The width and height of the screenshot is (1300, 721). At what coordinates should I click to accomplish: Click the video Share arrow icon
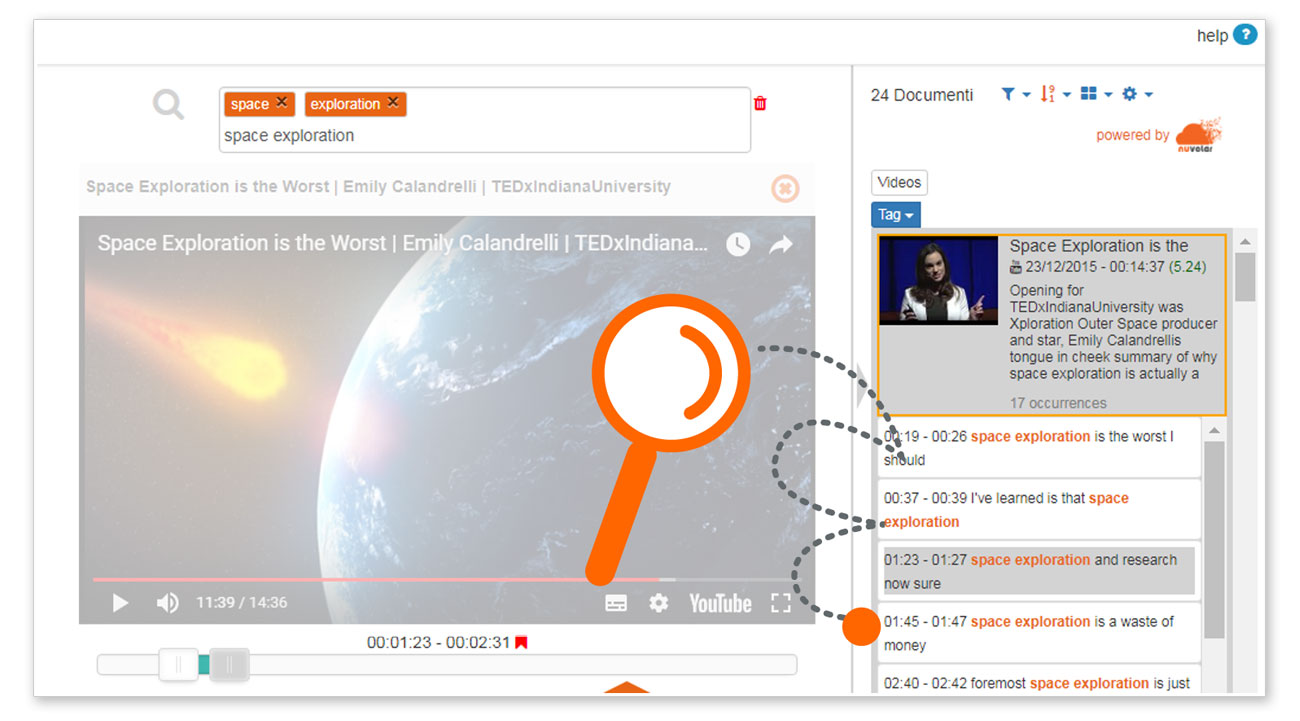click(x=781, y=244)
